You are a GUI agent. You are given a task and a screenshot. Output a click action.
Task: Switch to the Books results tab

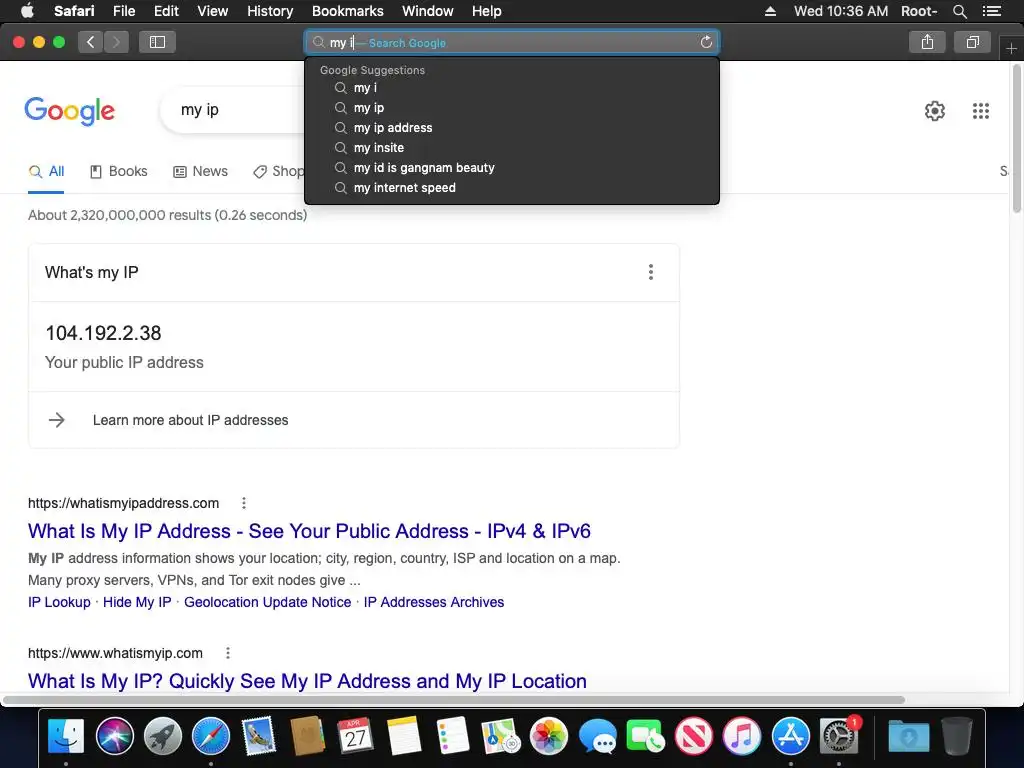[x=119, y=172]
